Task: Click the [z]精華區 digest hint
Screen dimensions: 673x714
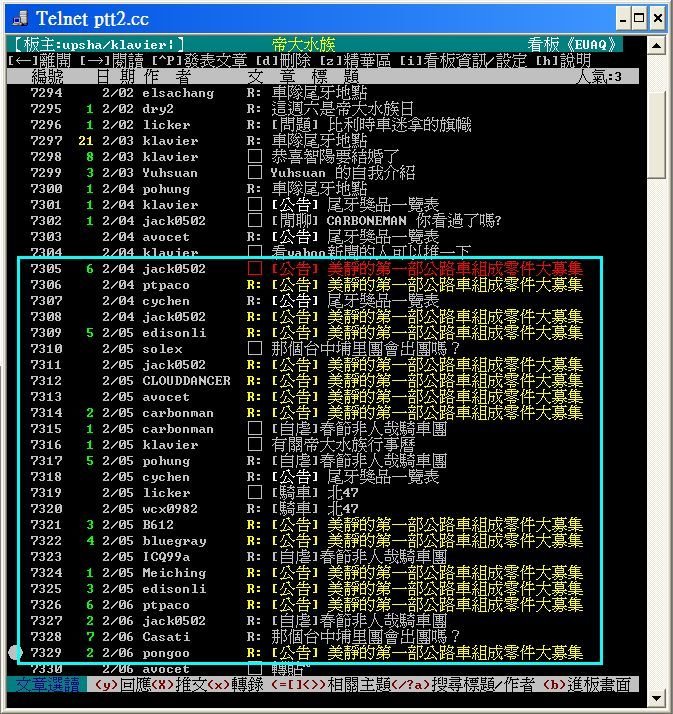Action: coord(354,61)
